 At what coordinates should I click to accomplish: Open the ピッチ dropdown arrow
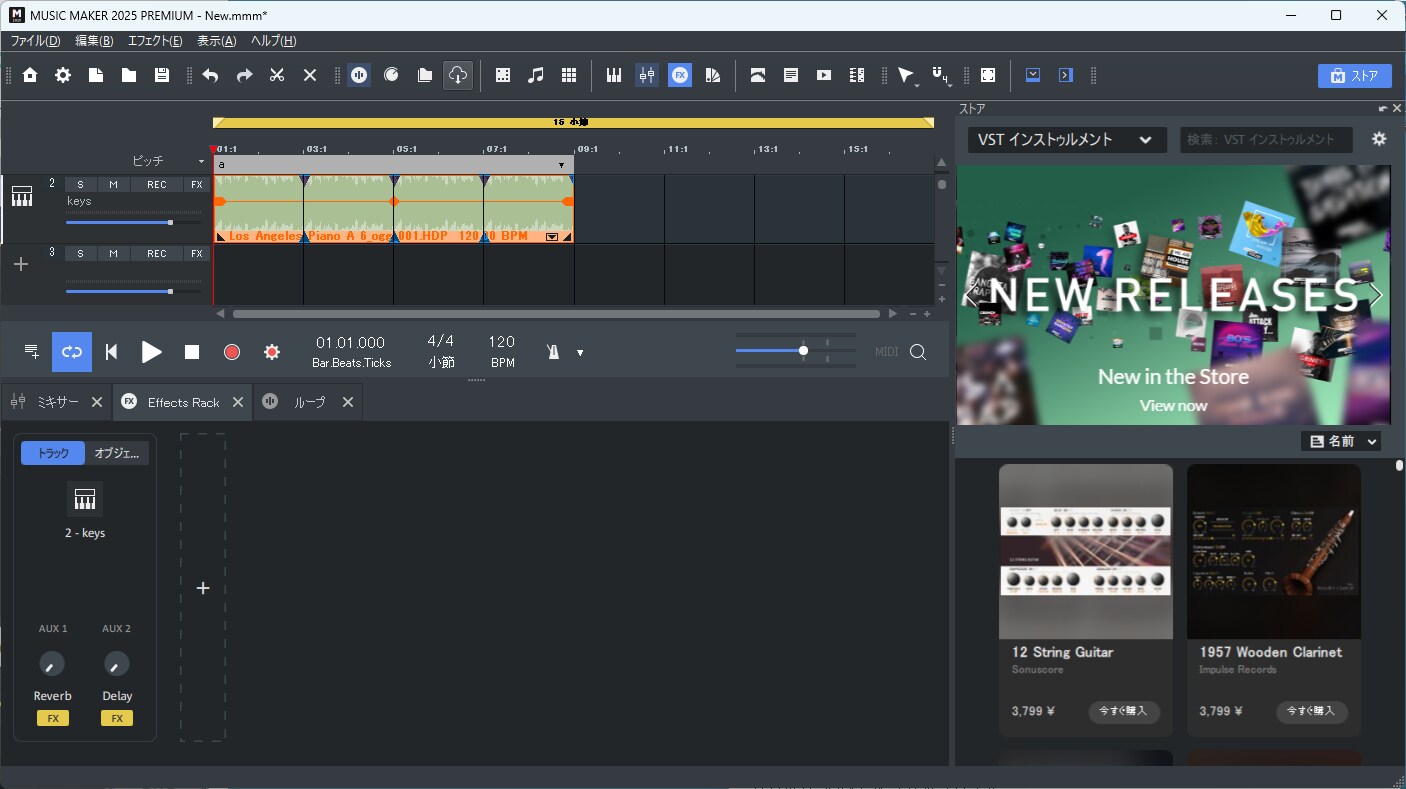tap(201, 162)
